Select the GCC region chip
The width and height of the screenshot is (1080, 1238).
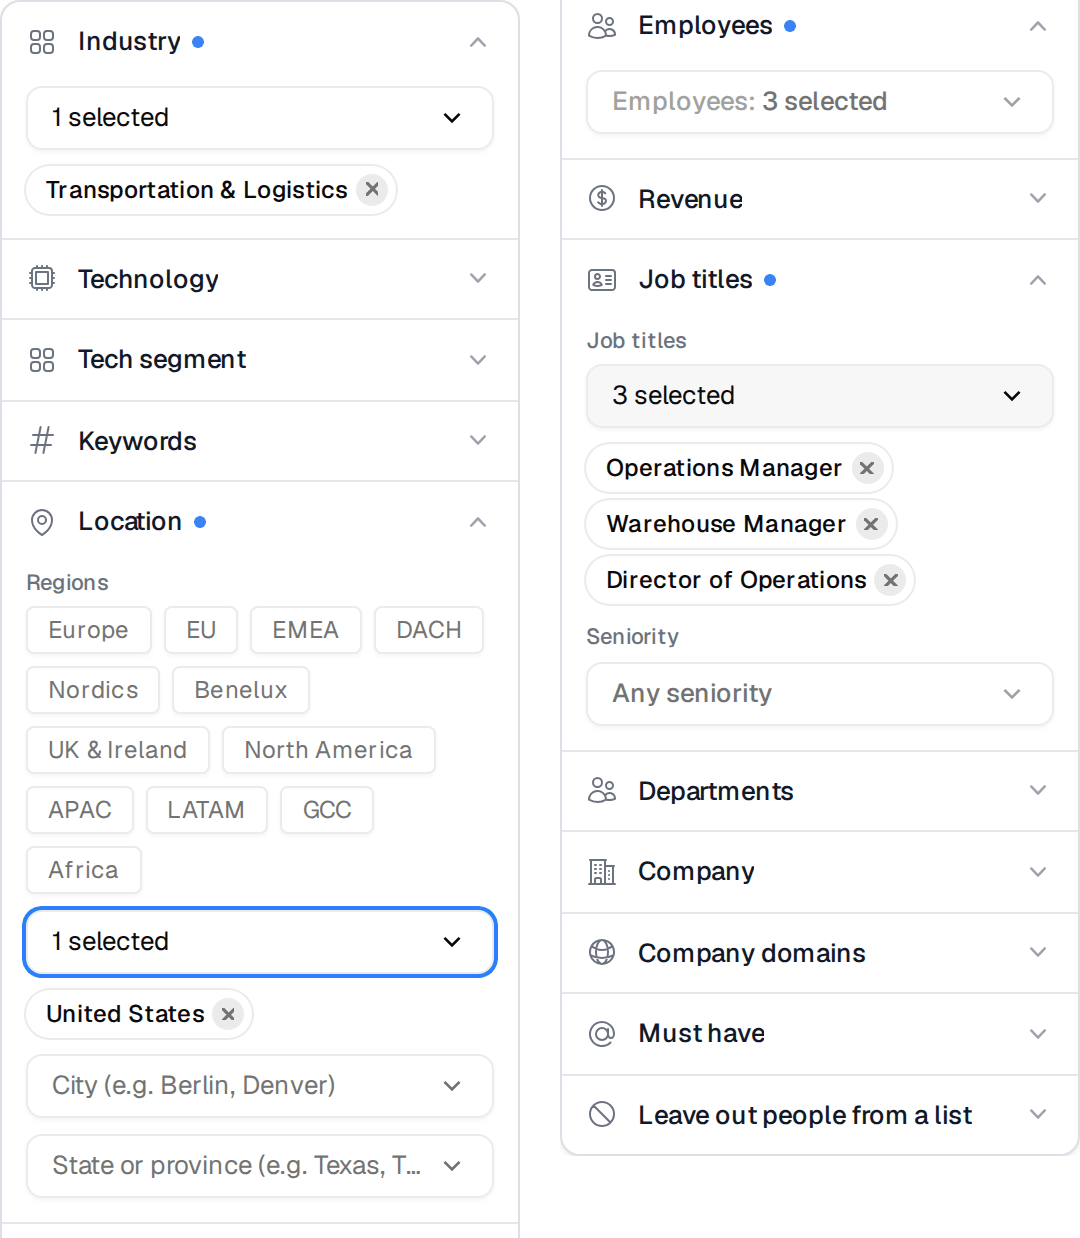click(327, 810)
